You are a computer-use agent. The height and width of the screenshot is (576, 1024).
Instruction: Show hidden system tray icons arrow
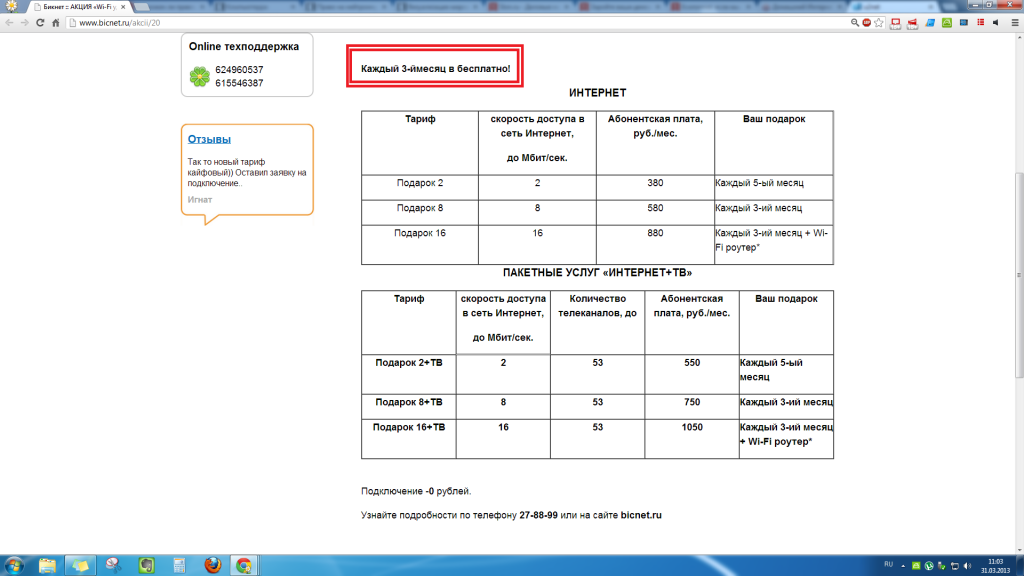point(904,565)
